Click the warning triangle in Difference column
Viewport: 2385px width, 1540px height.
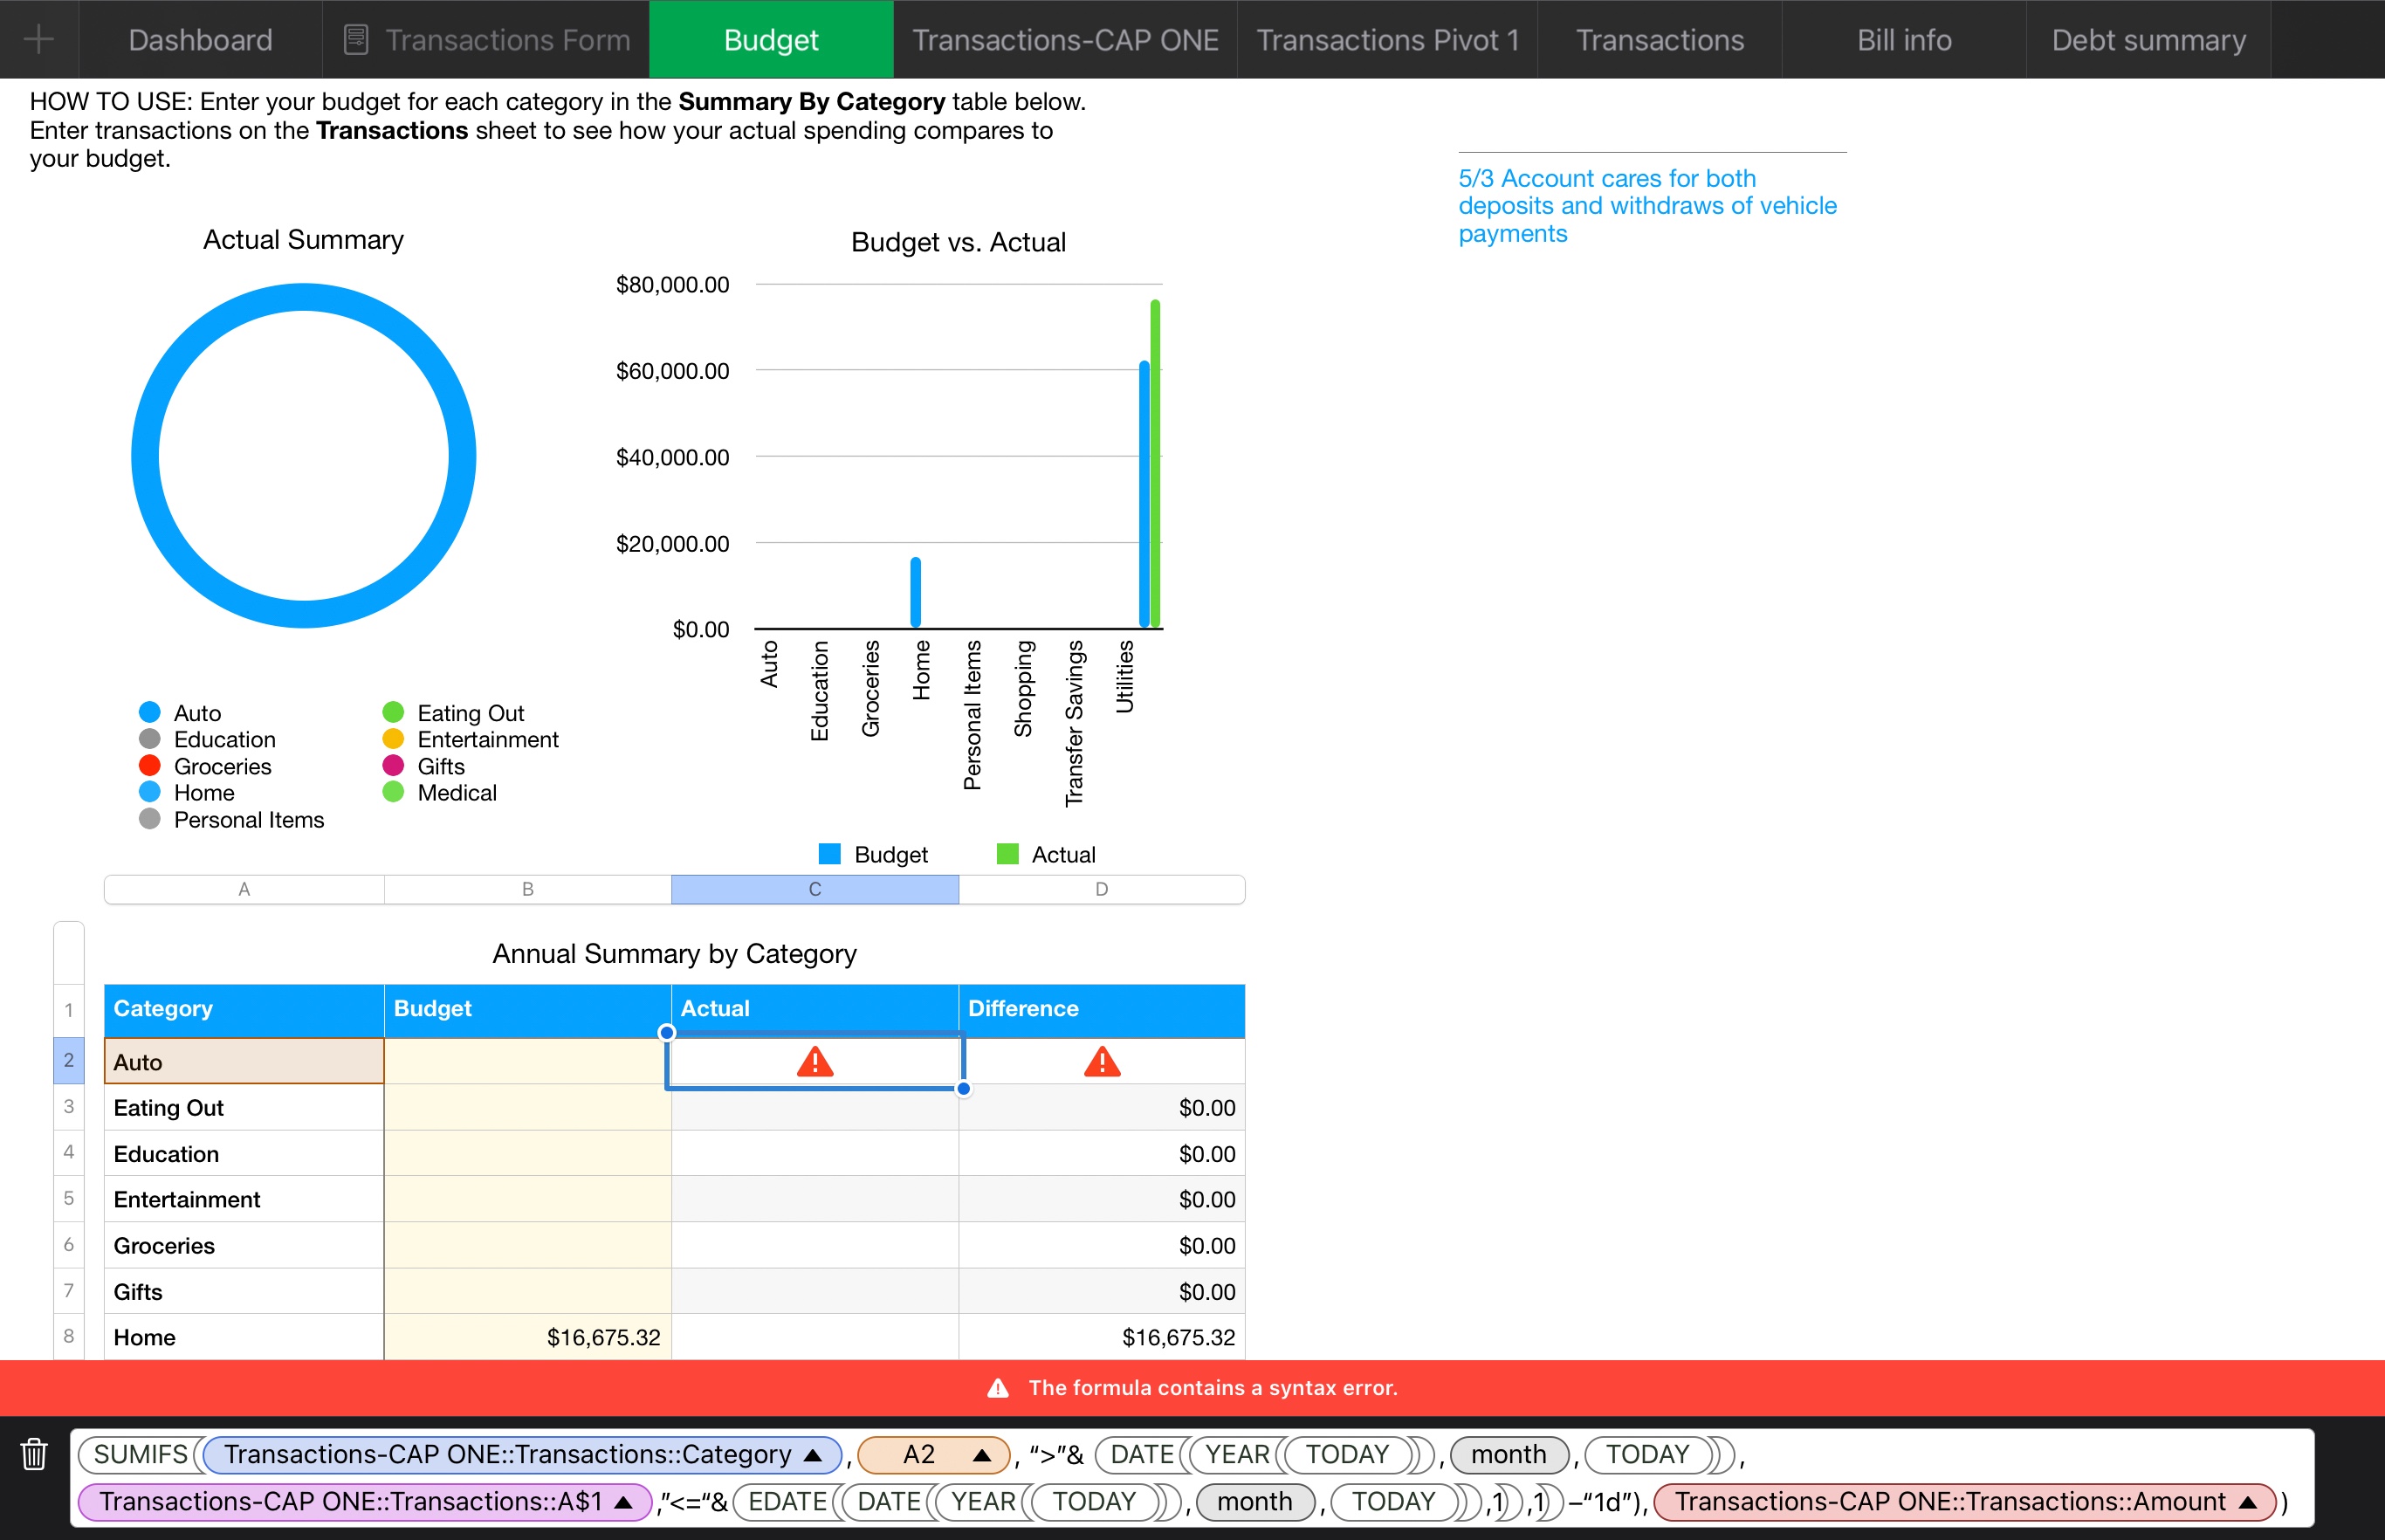(1102, 1061)
